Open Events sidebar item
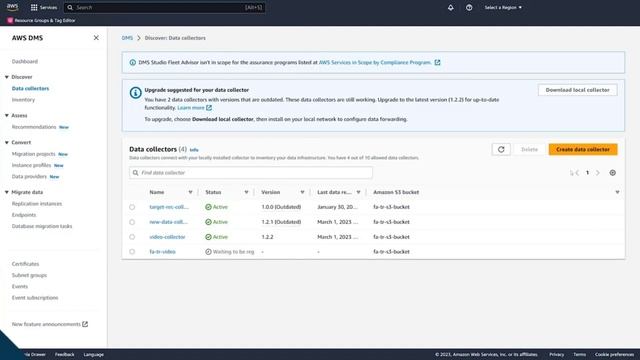Viewport: 640px width, 360px height. coord(20,287)
